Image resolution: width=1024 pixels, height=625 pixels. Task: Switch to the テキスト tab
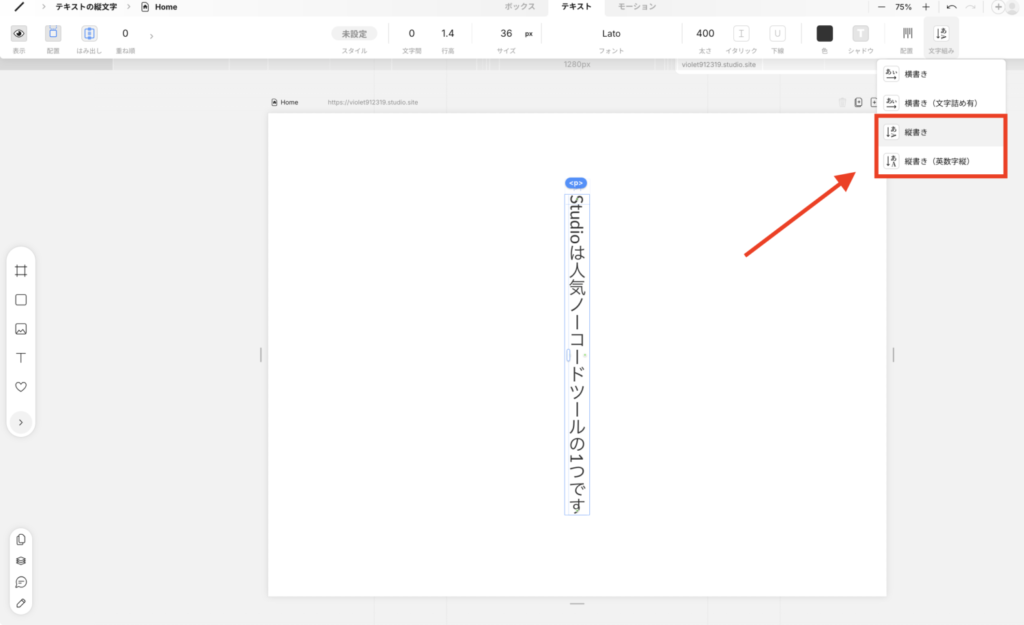[x=576, y=7]
